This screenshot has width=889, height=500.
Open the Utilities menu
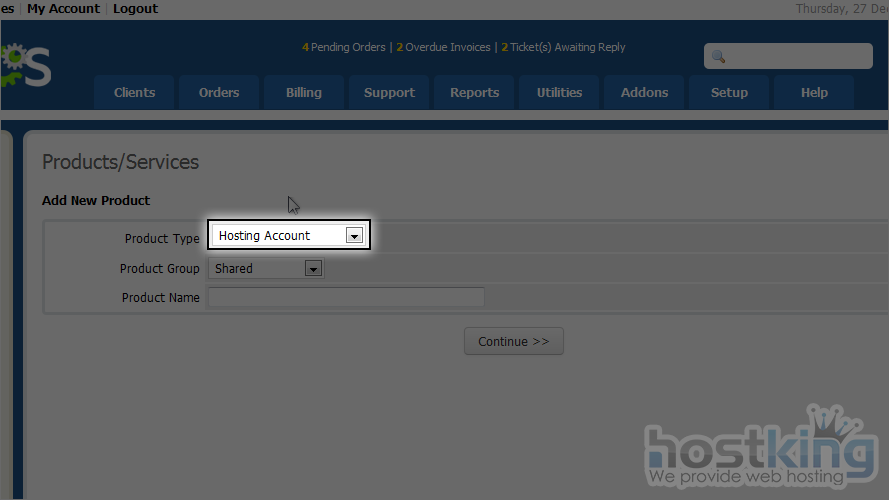click(559, 92)
